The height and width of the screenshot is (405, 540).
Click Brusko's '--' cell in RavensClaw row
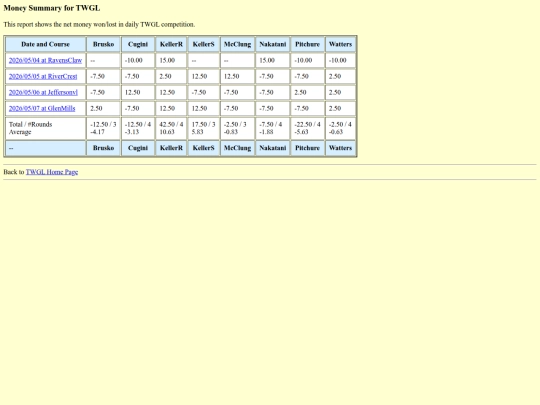[103, 60]
